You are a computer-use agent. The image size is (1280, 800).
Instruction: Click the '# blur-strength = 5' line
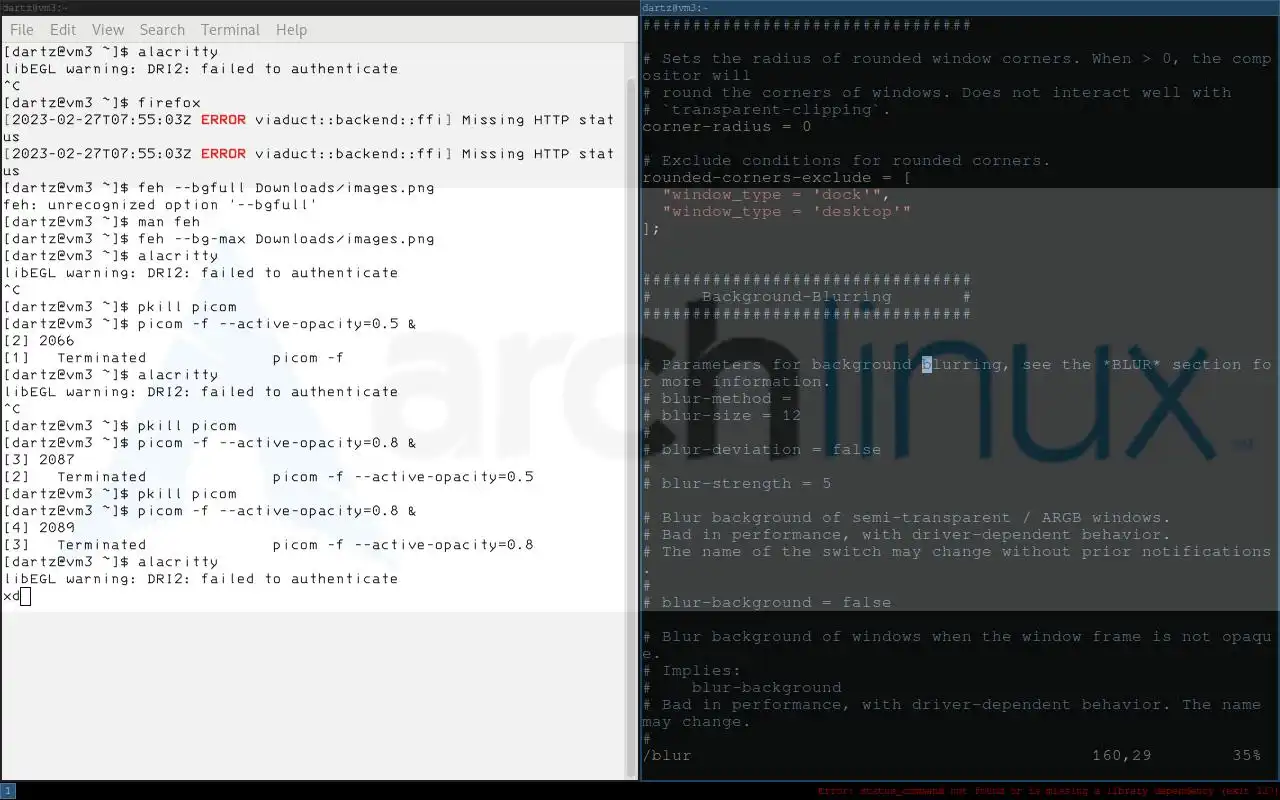[737, 484]
